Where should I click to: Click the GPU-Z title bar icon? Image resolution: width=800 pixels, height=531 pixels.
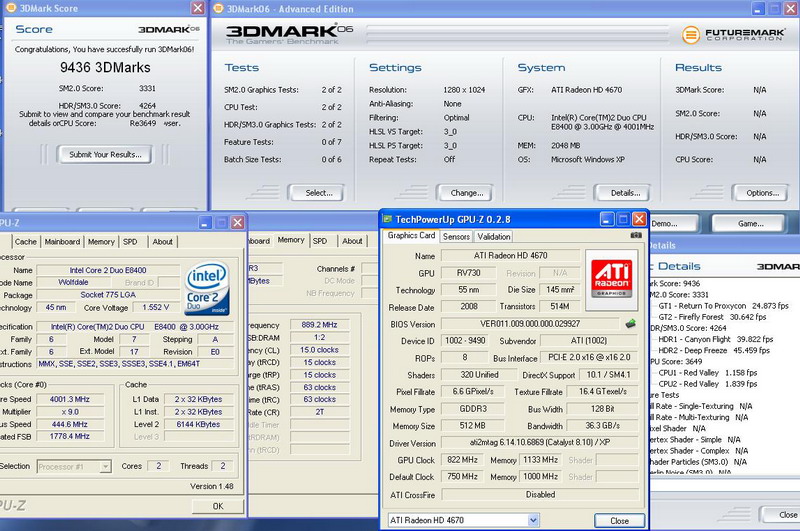387,219
